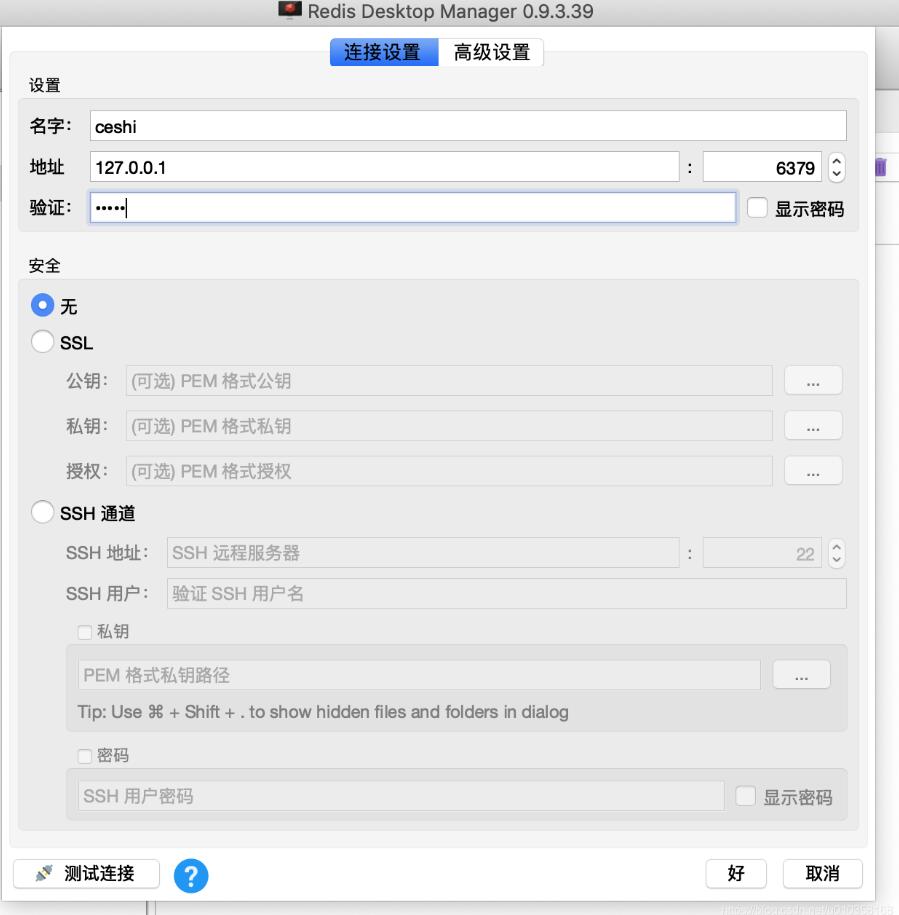Enable the 显示密码 checkbox next to 验证
Viewport: 899px width, 915px height.
tap(758, 208)
